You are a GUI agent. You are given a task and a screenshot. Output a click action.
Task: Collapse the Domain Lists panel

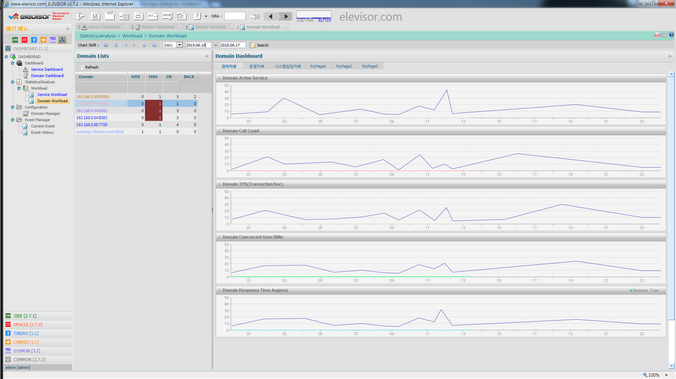click(207, 56)
